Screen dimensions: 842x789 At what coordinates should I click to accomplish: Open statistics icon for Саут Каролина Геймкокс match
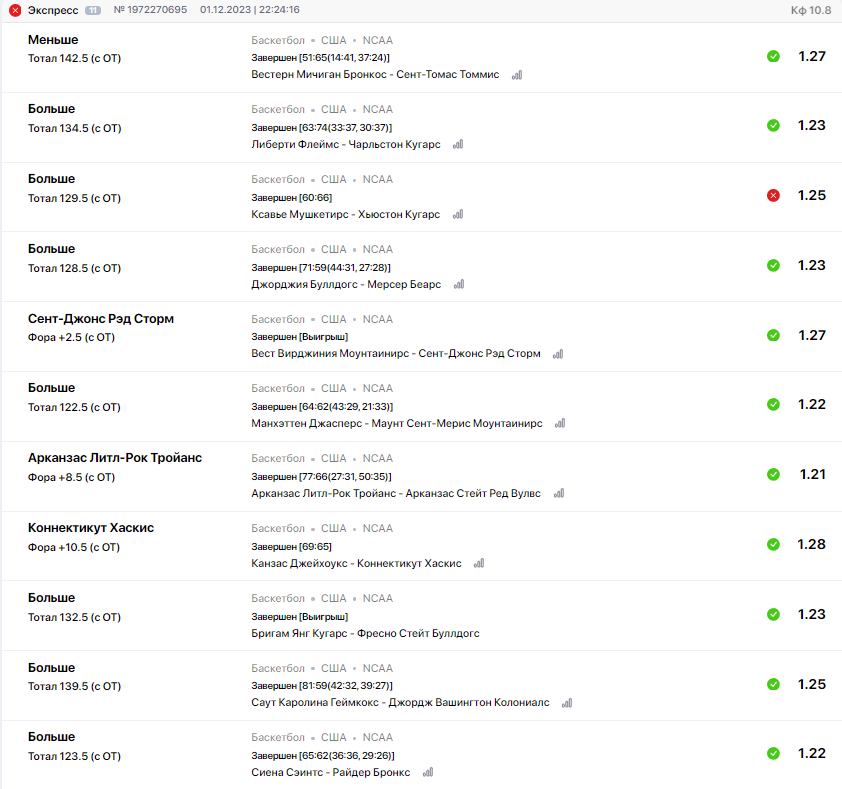click(x=567, y=703)
